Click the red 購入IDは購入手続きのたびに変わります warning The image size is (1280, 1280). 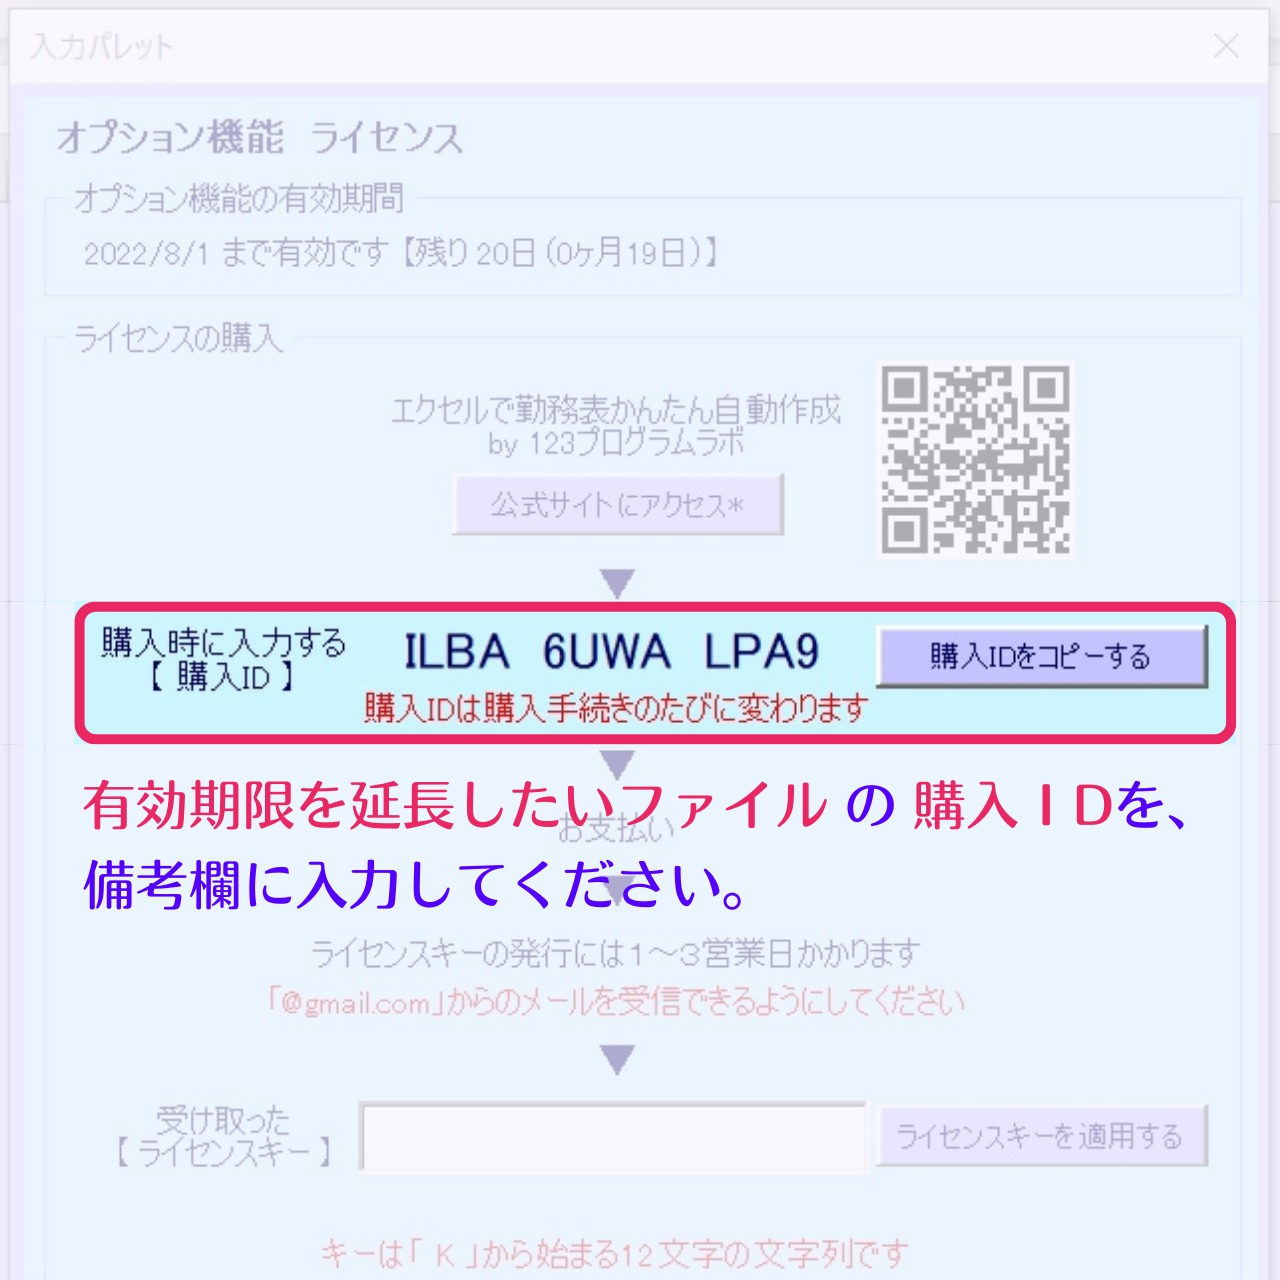pos(615,708)
